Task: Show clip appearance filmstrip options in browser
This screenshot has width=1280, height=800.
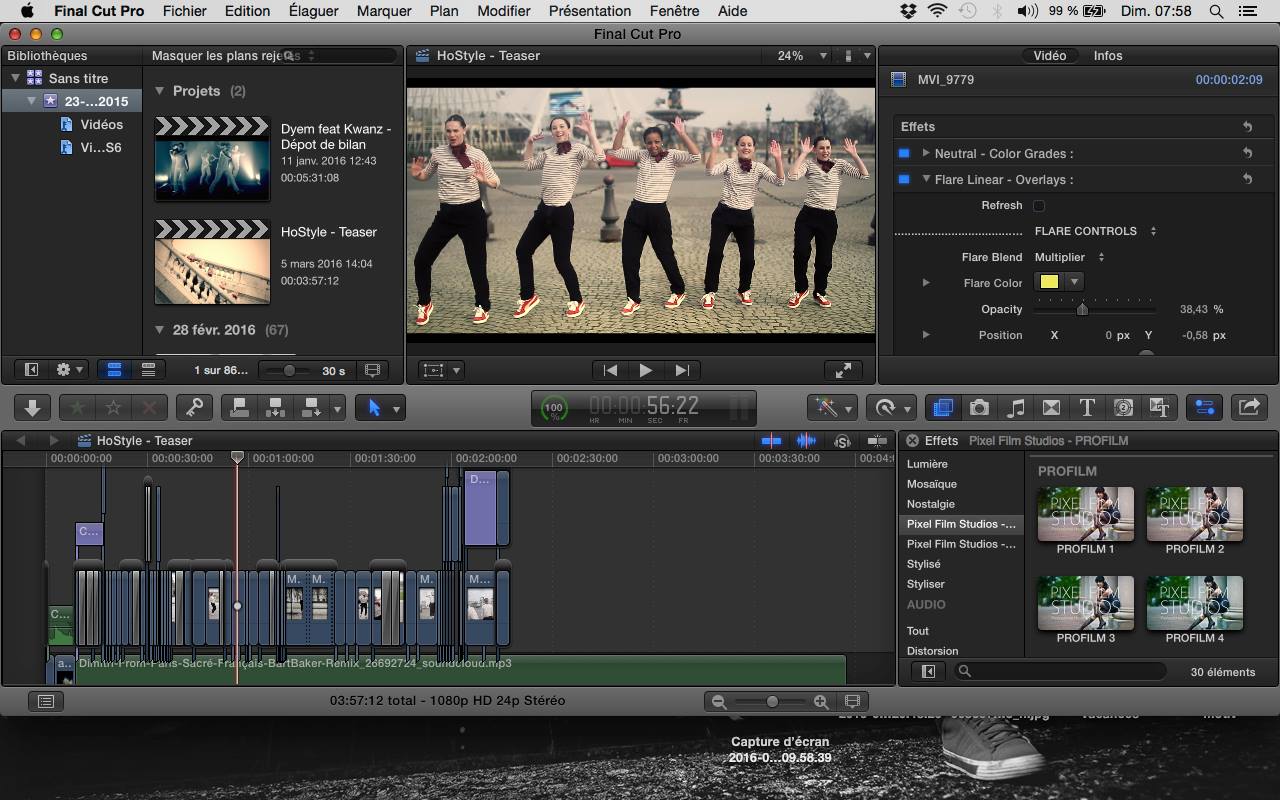Action: [x=372, y=370]
